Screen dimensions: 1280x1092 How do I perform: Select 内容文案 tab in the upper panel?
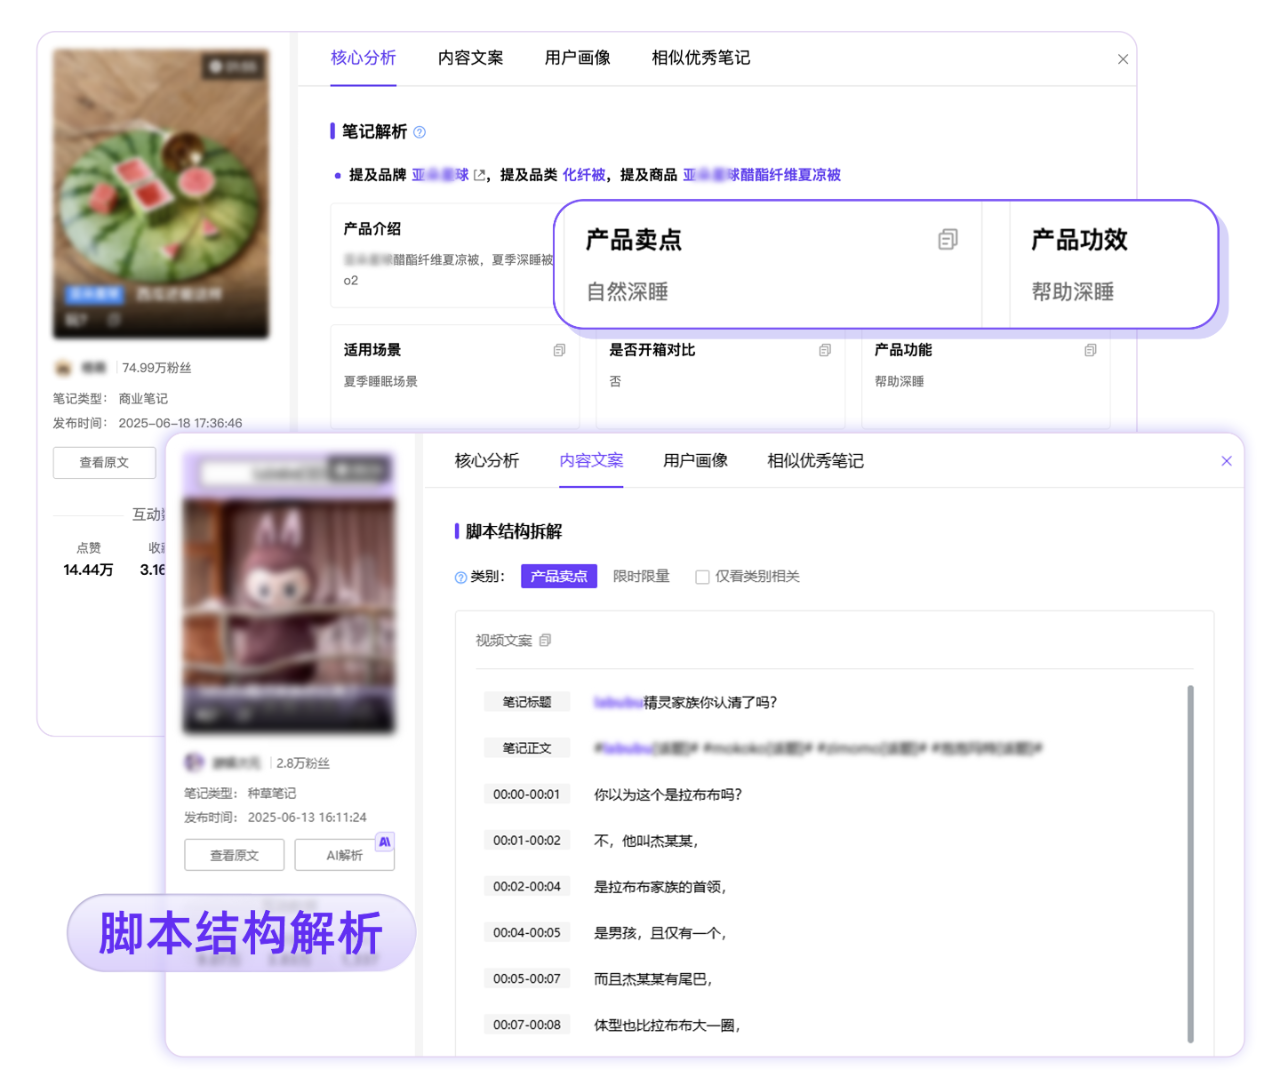coord(470,58)
